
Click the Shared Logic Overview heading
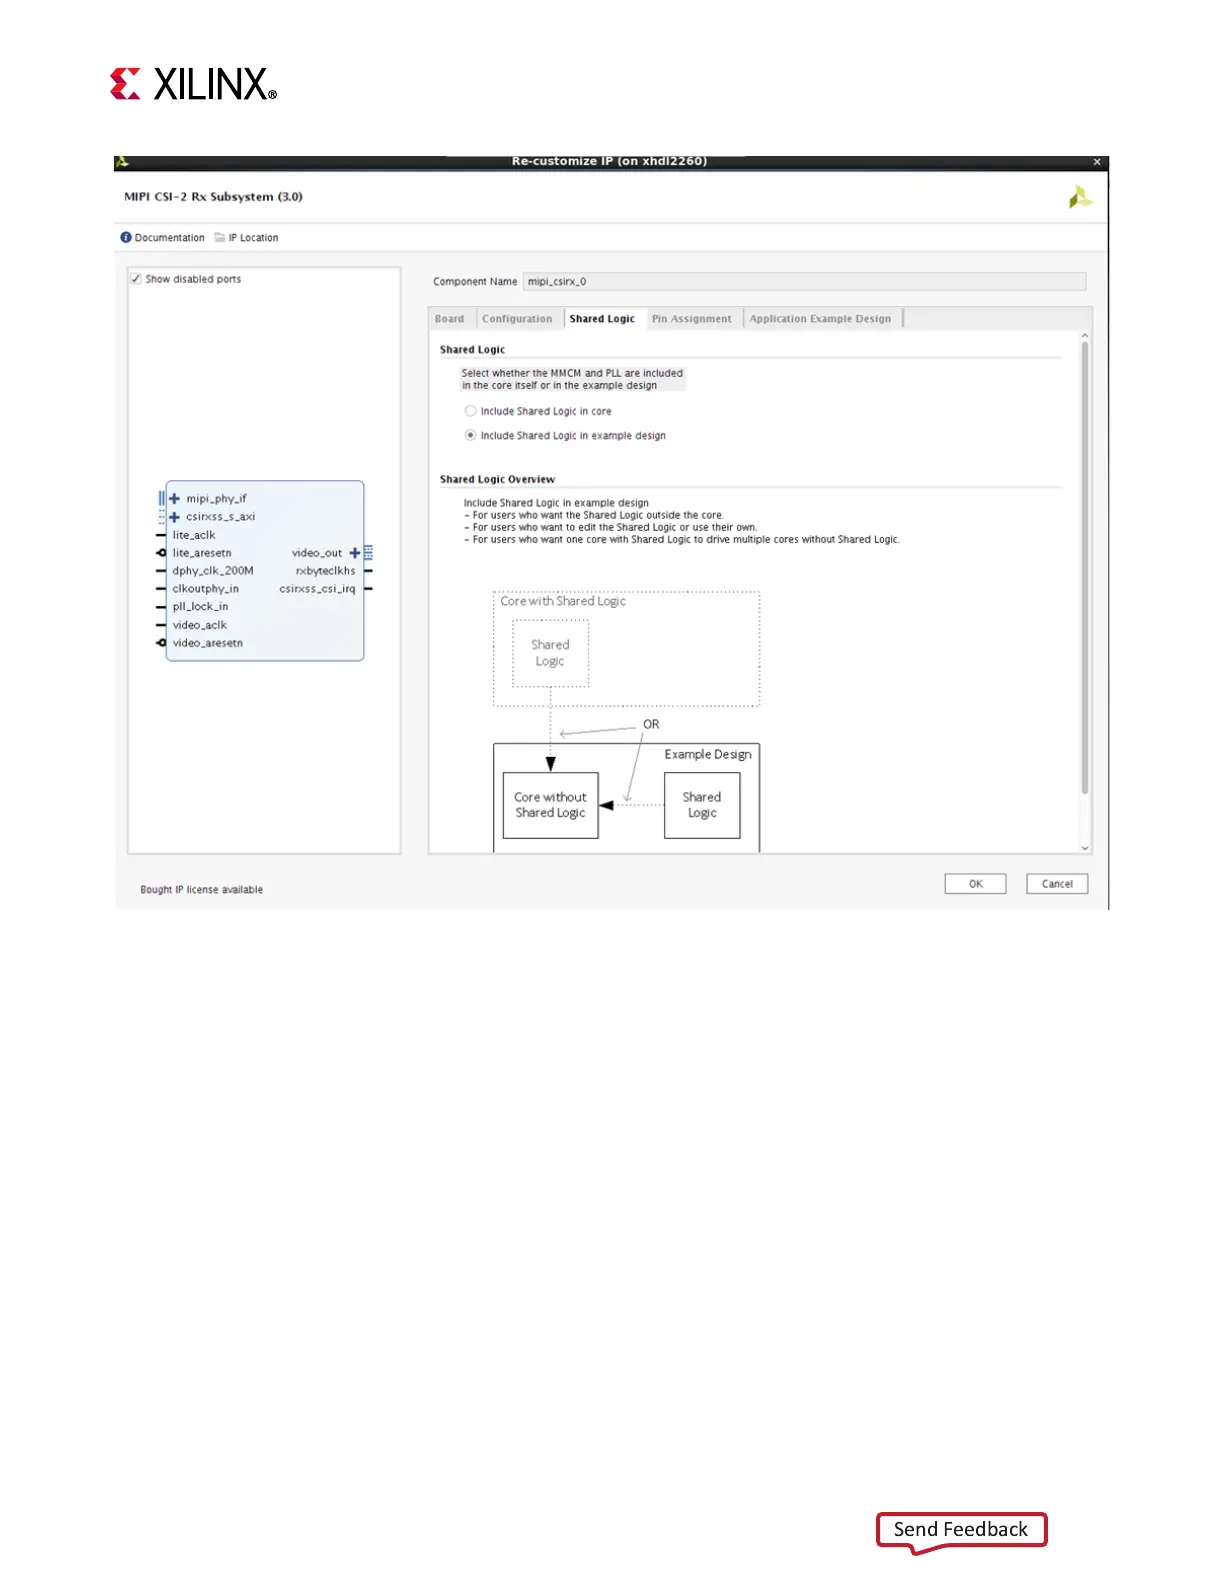pos(497,480)
